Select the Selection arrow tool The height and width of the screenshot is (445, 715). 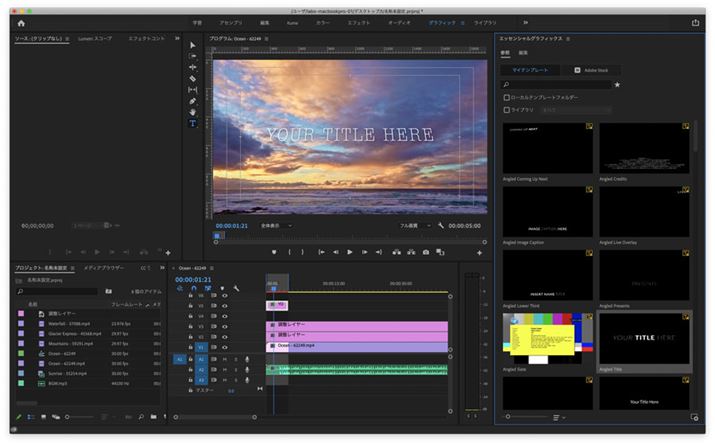tap(193, 44)
